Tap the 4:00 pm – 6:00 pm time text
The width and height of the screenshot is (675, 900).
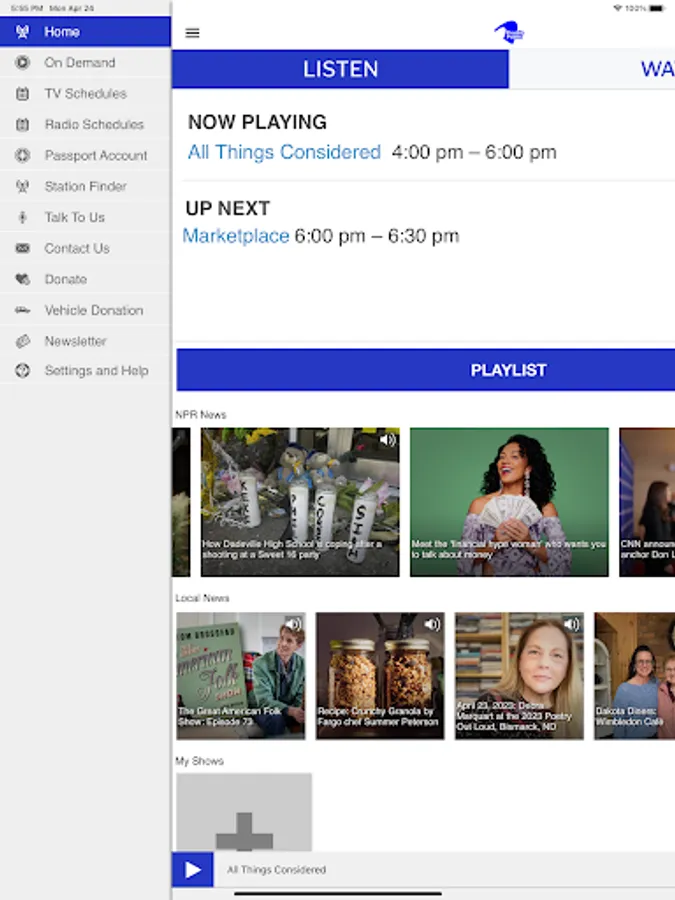pos(474,152)
